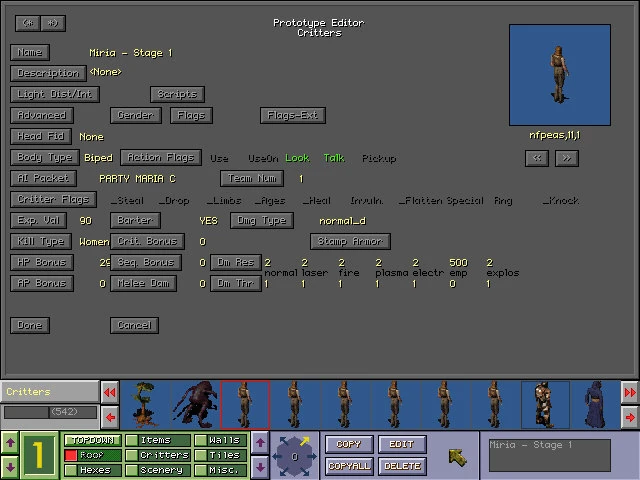Toggle the Scenery checkbox
The image size is (640, 480).
(x=131, y=470)
